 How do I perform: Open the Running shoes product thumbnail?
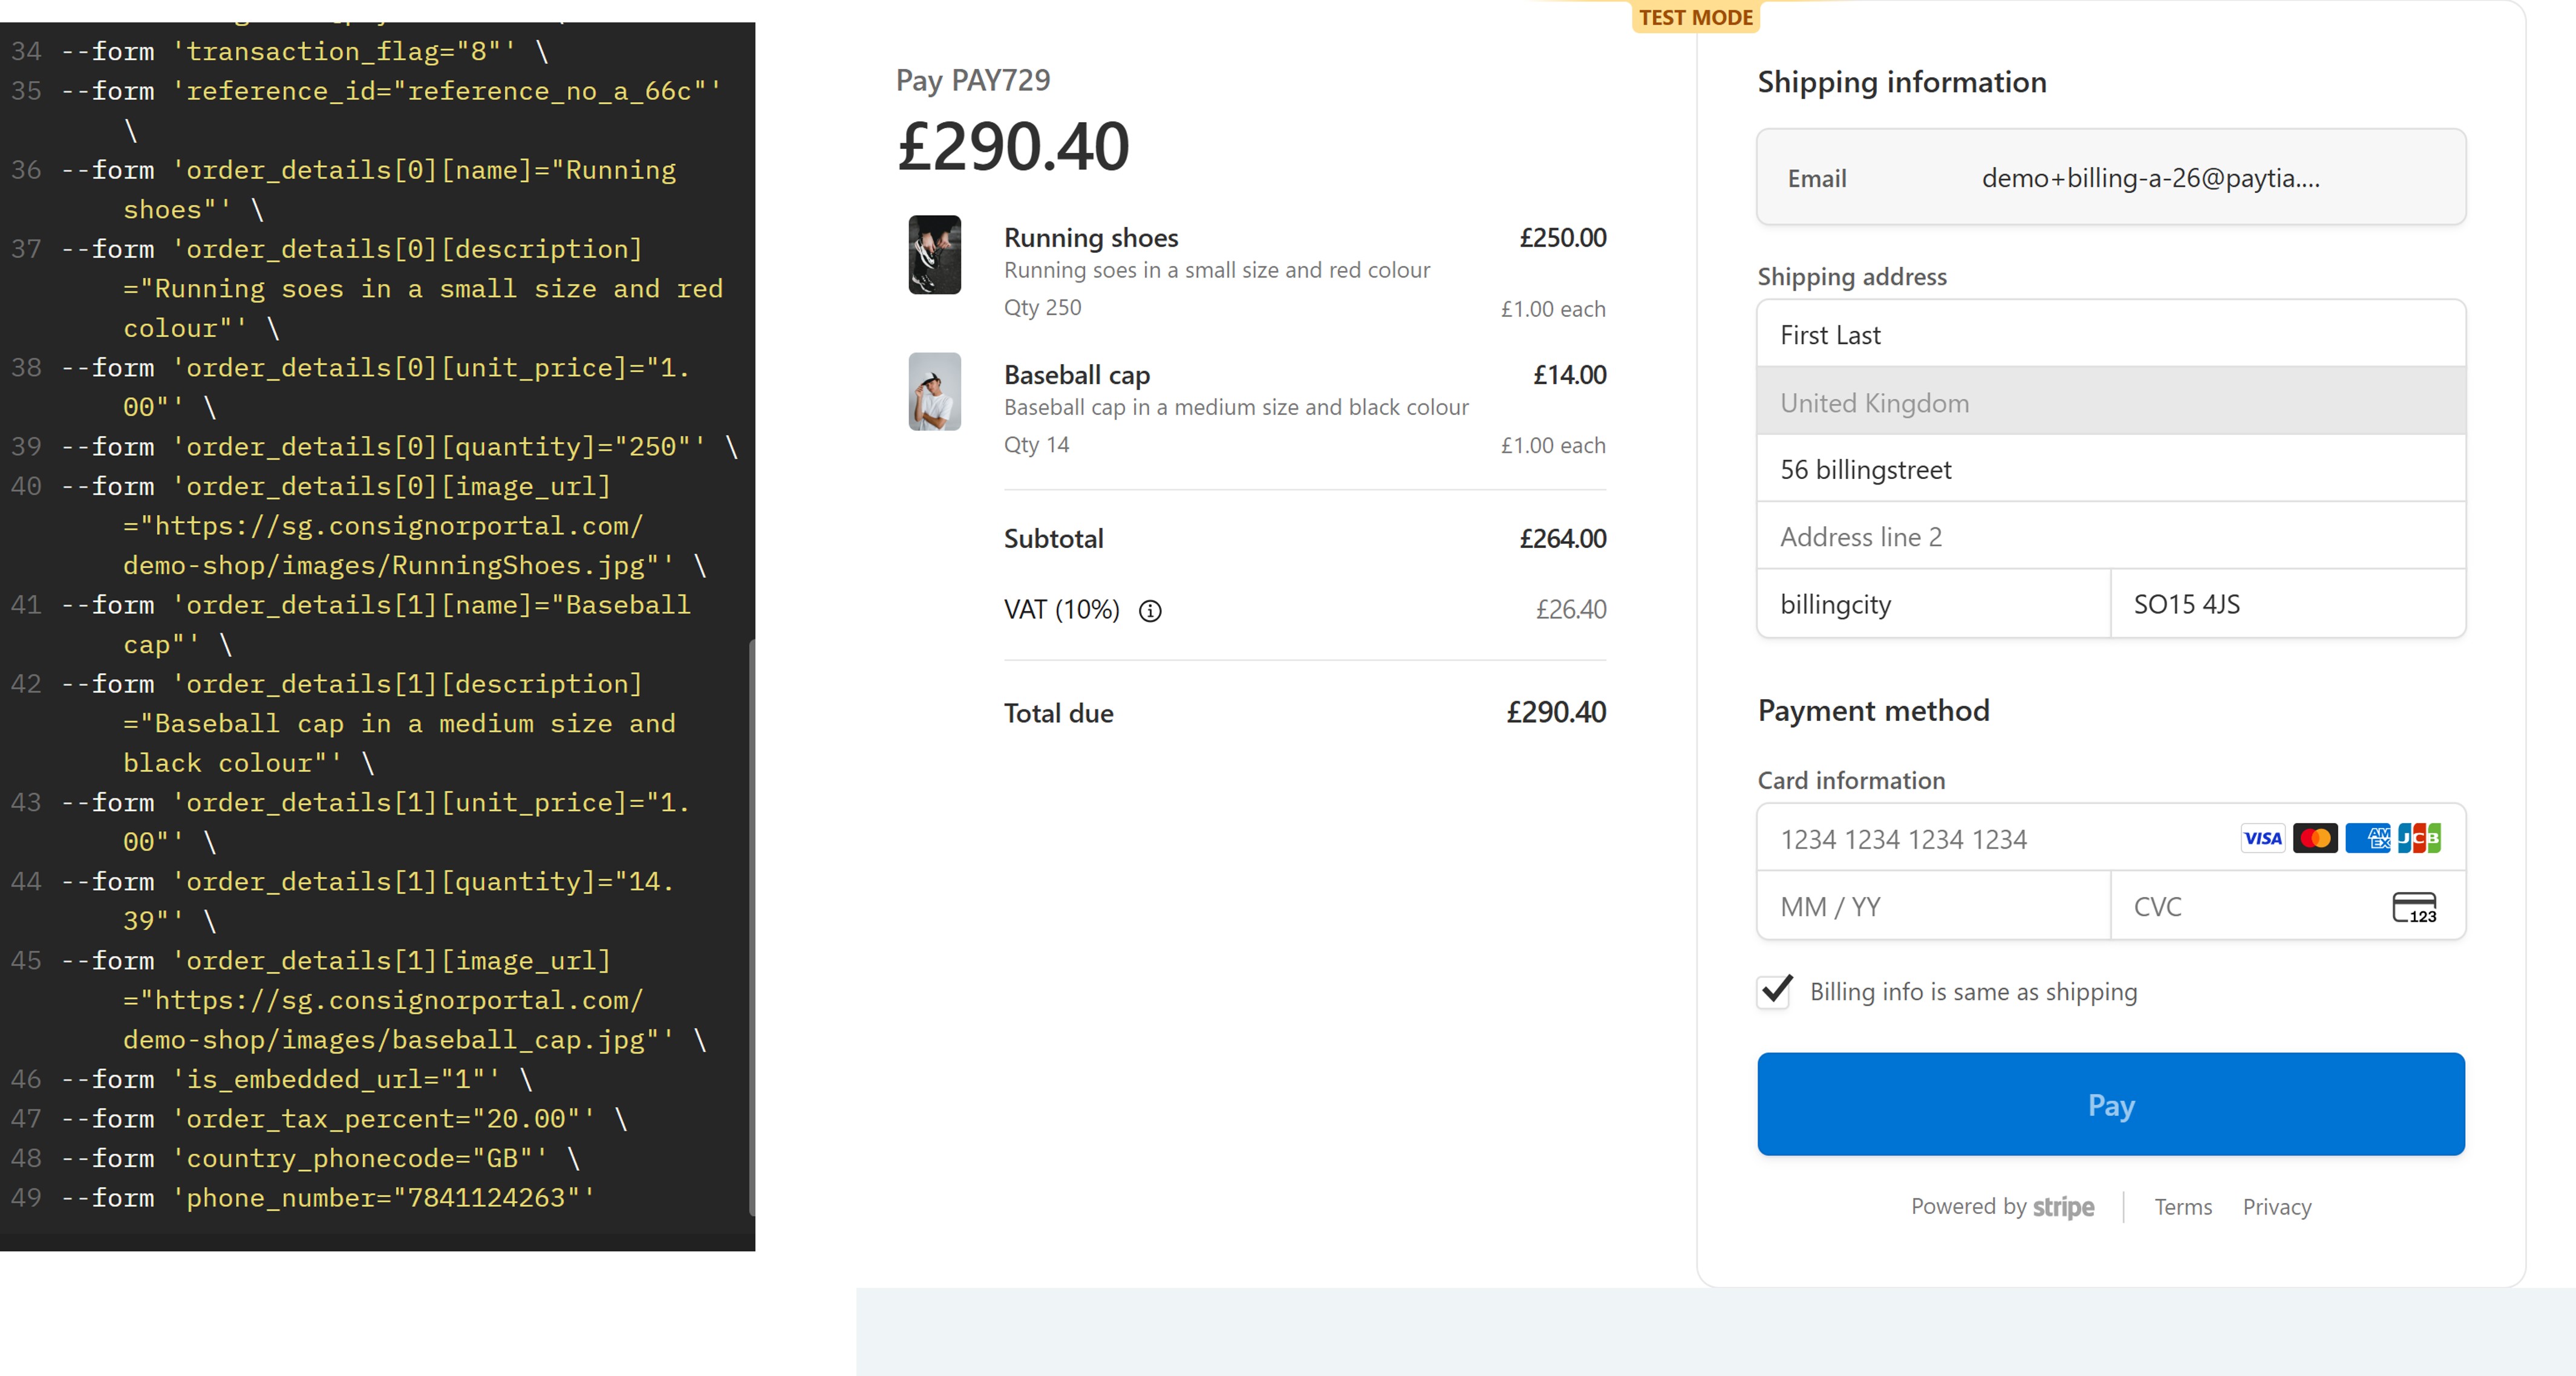pos(934,255)
